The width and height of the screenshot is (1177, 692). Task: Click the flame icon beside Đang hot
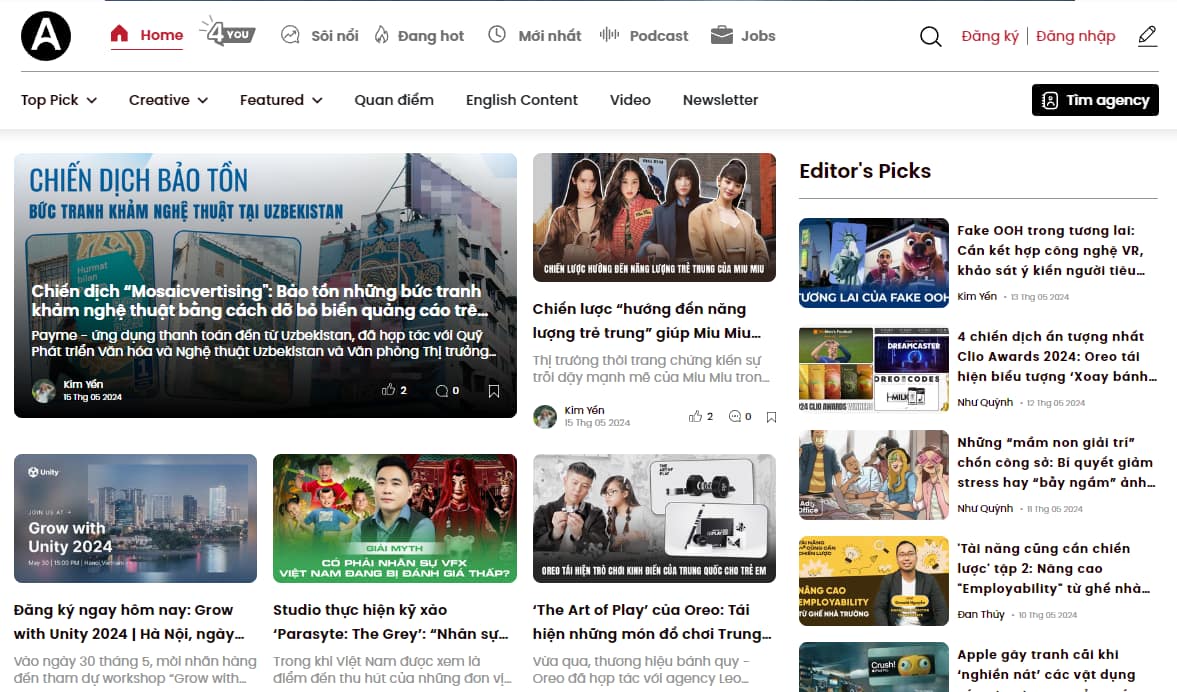click(381, 35)
